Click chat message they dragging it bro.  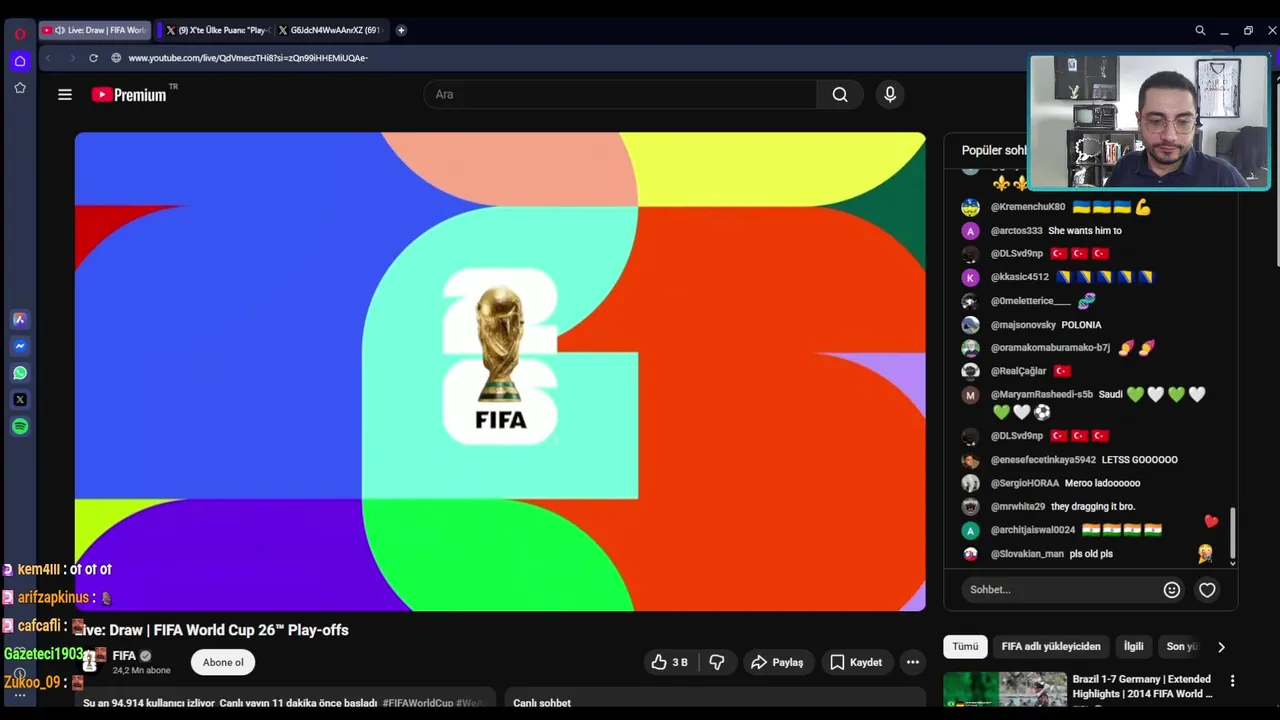(x=1093, y=507)
